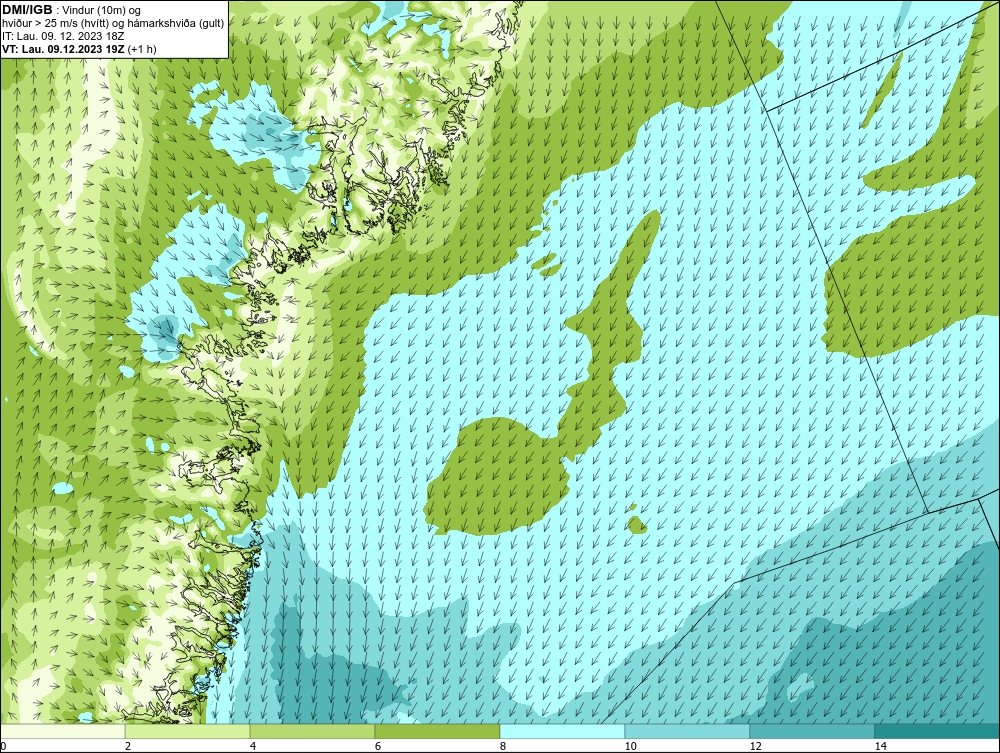Click the legend label 2
1000x753 pixels.
pos(128,747)
